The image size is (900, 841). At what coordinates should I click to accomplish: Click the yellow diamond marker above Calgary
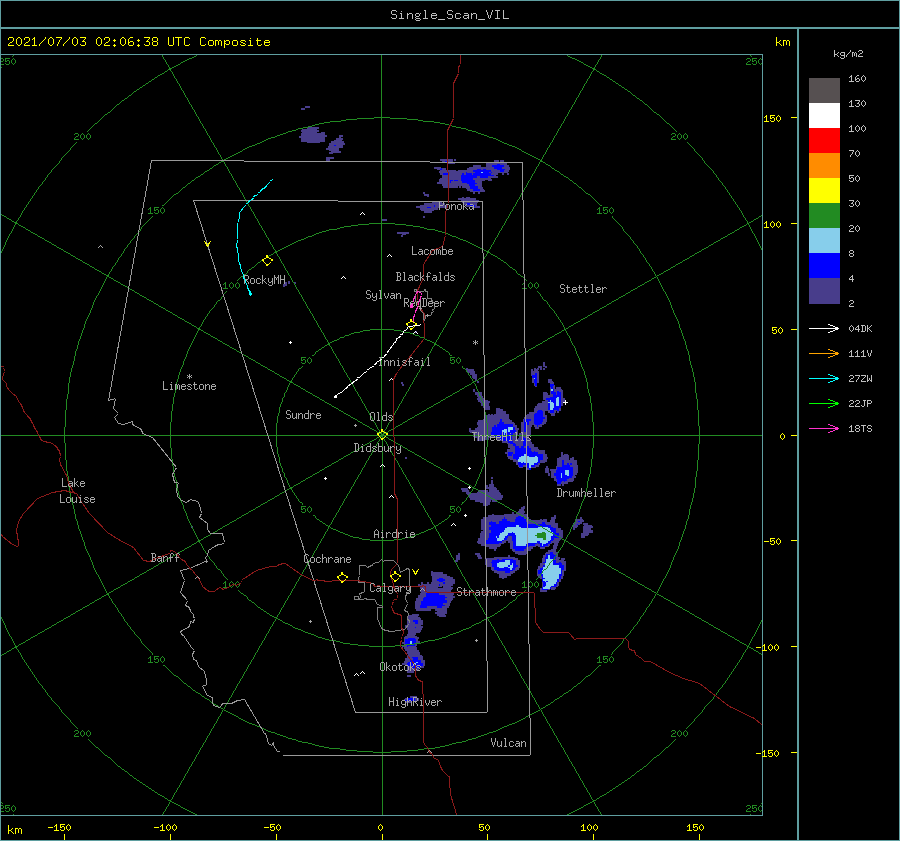coord(395,576)
